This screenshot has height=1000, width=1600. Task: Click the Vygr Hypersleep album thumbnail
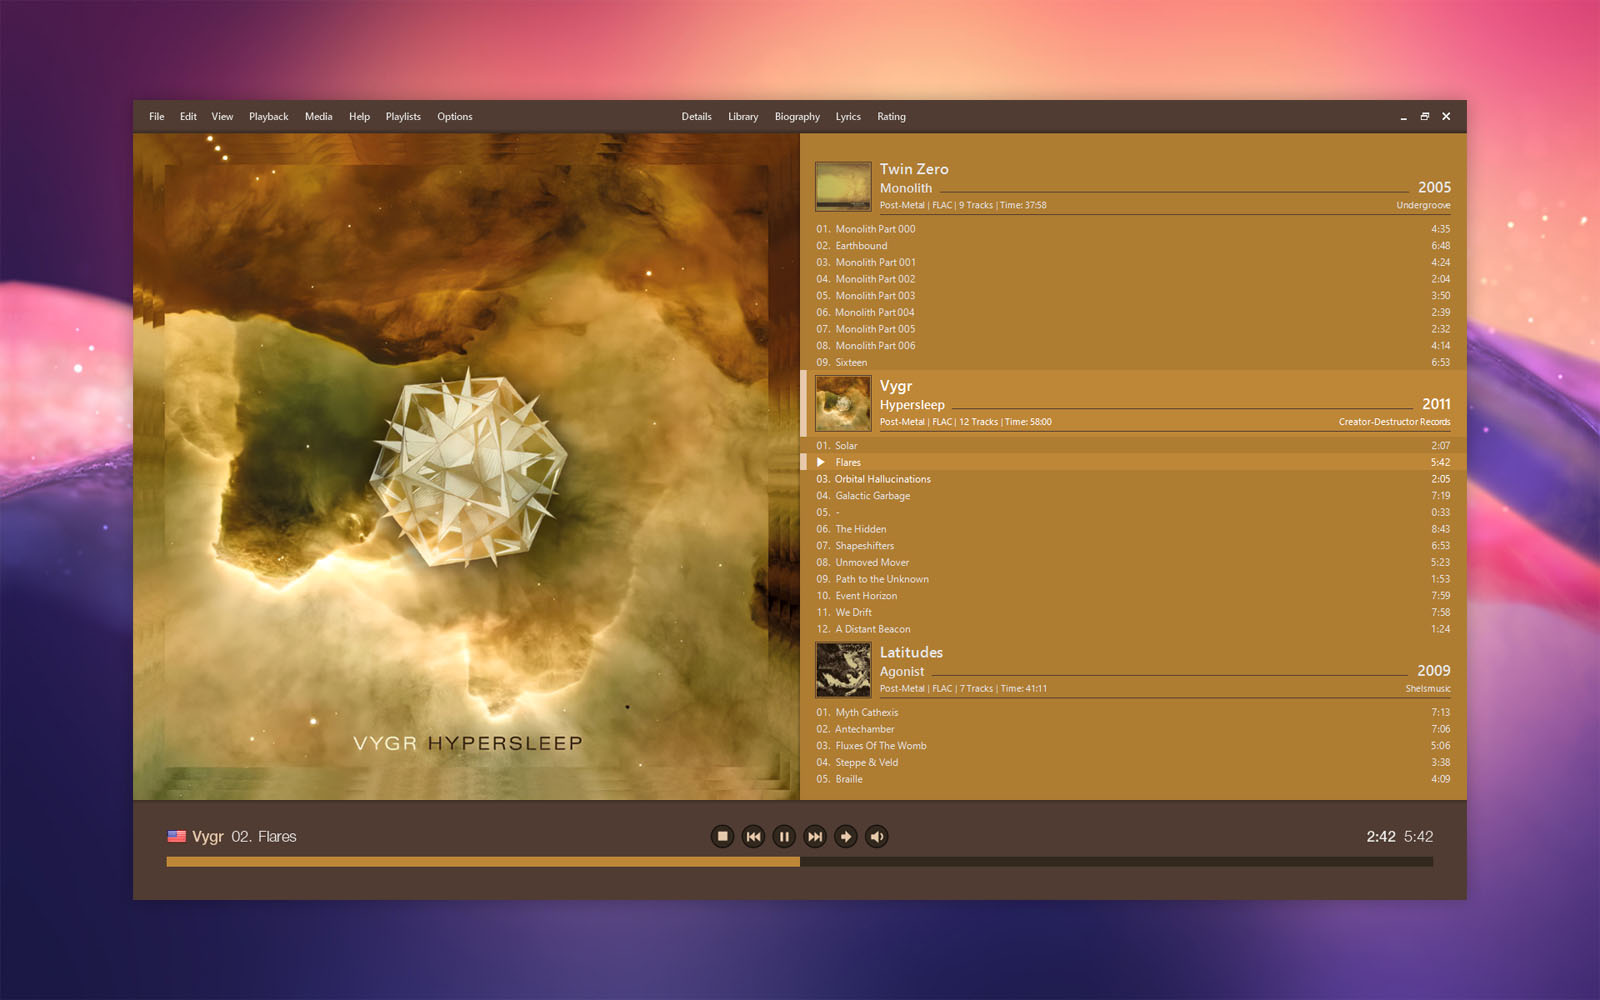(843, 403)
